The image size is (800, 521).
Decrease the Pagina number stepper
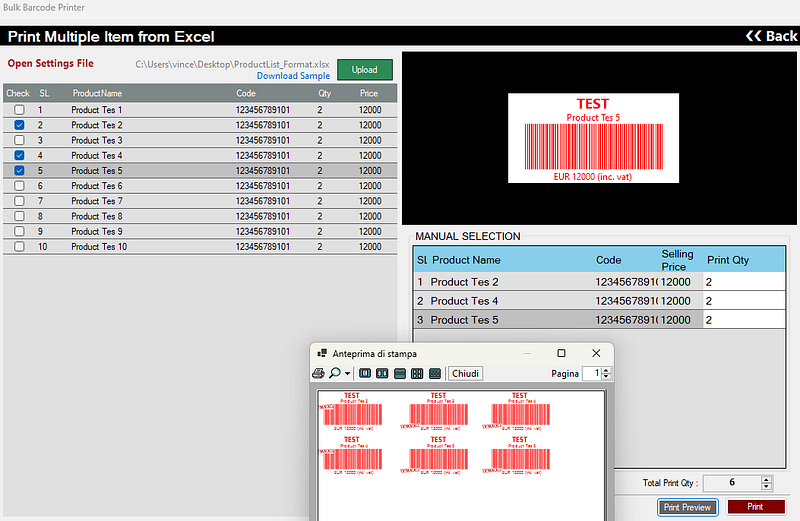point(606,377)
